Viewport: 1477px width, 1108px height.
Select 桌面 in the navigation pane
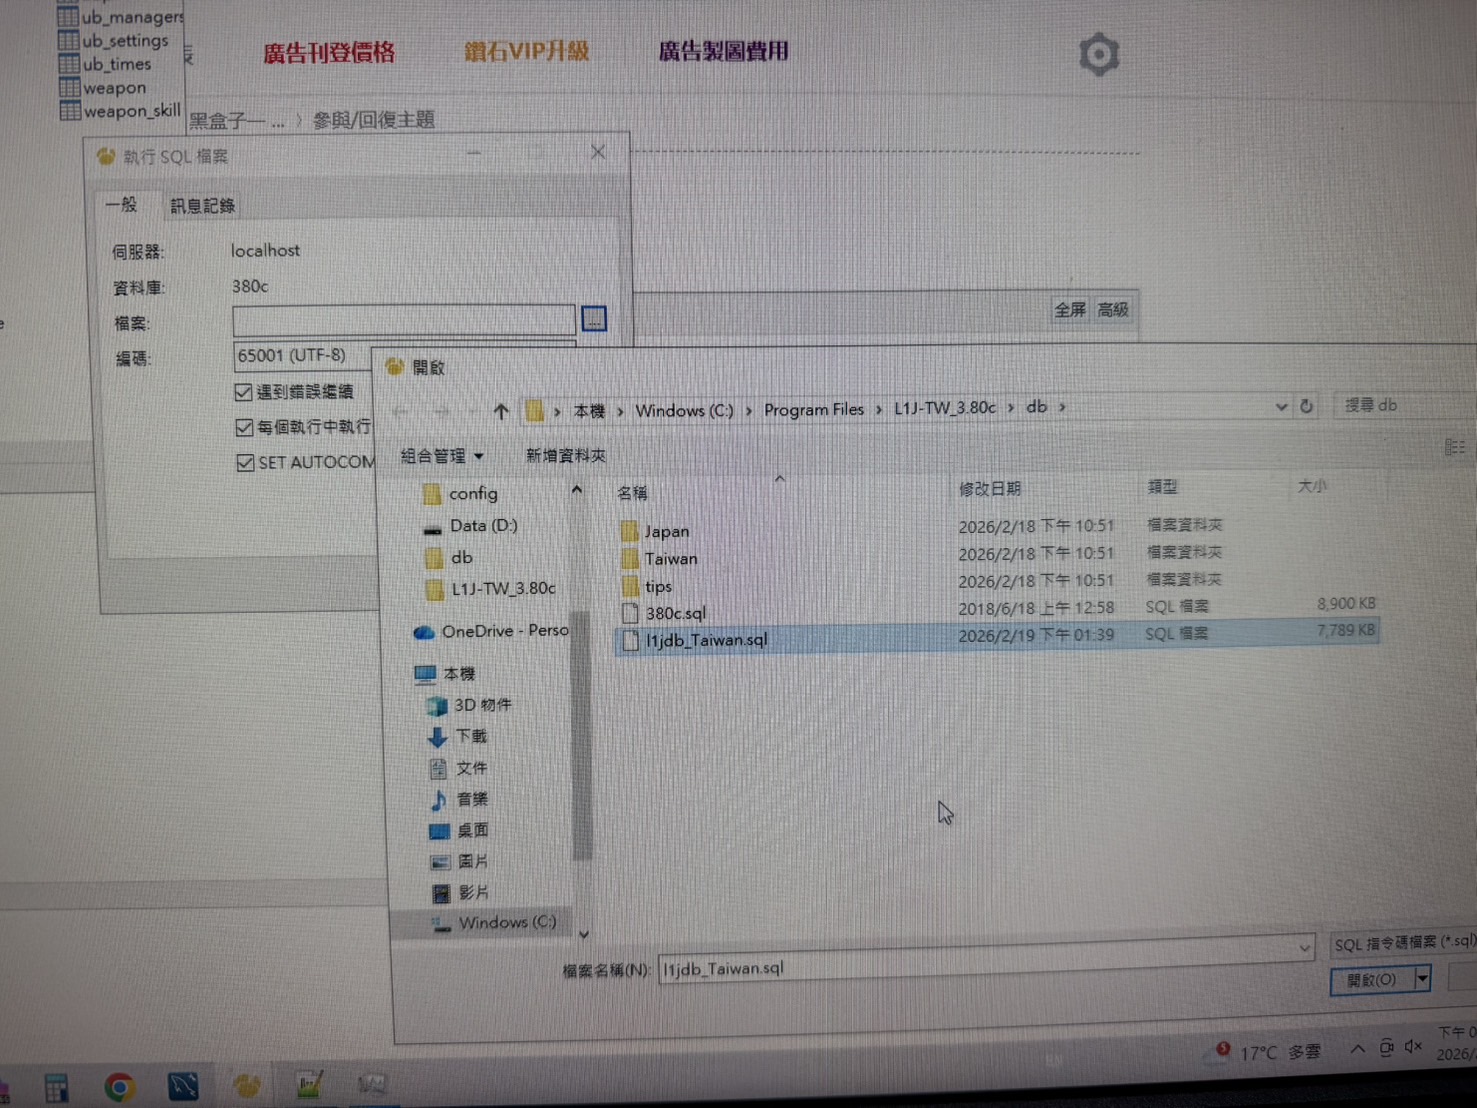click(x=459, y=831)
